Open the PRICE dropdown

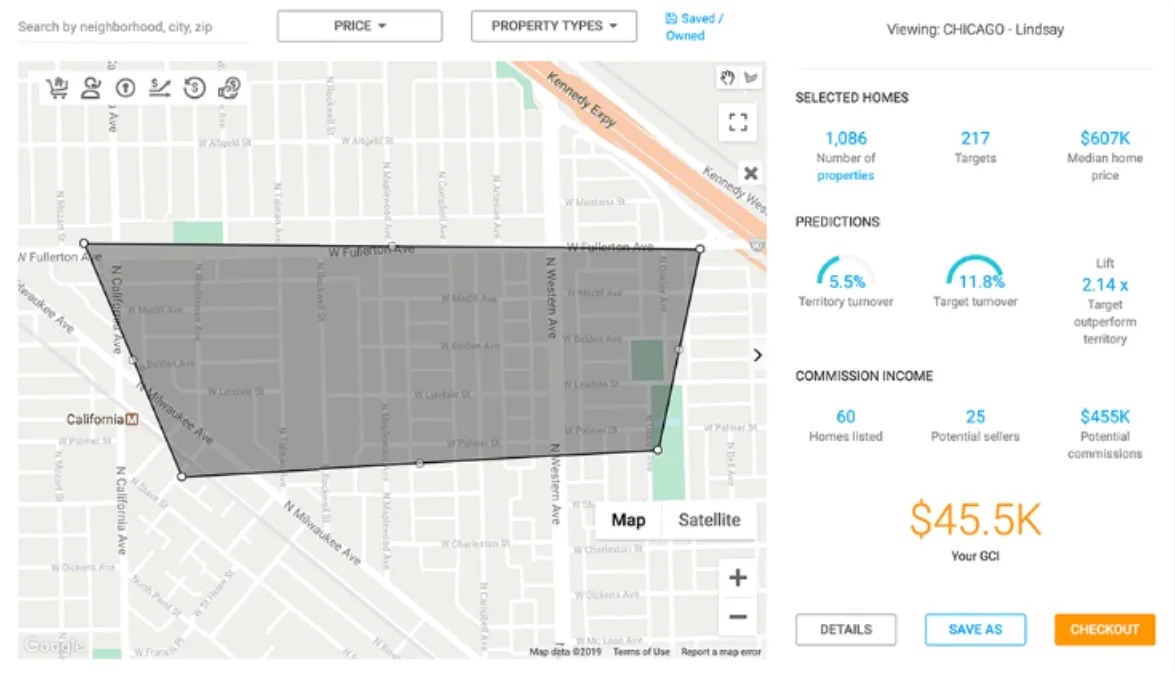pos(359,26)
